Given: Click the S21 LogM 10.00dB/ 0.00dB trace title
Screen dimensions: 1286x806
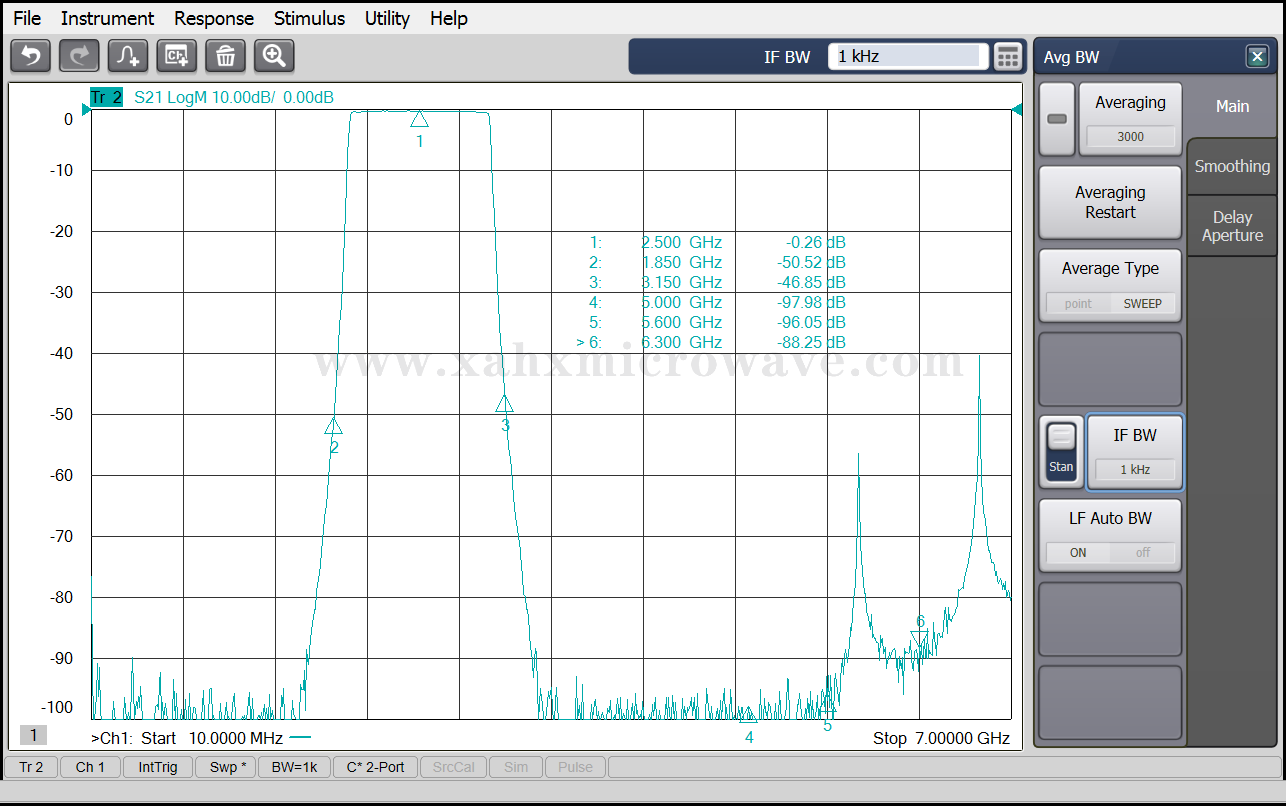Looking at the screenshot, I should 234,97.
